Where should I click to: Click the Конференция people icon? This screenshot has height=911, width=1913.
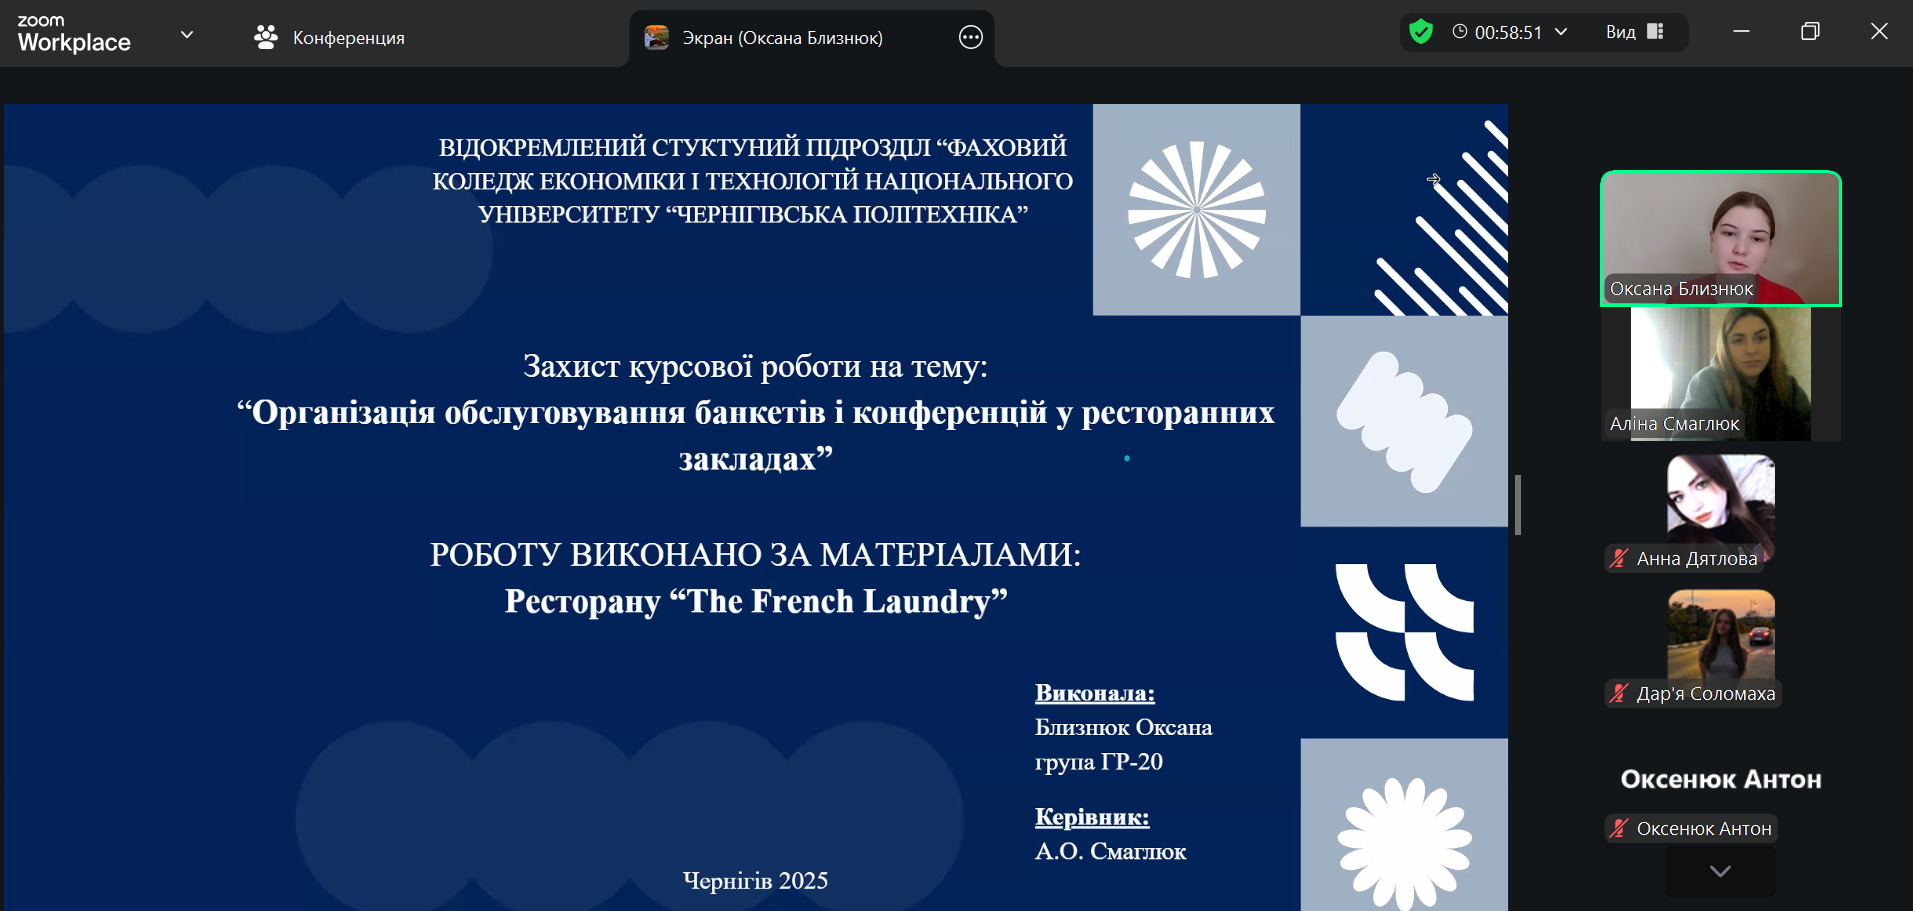click(x=266, y=38)
